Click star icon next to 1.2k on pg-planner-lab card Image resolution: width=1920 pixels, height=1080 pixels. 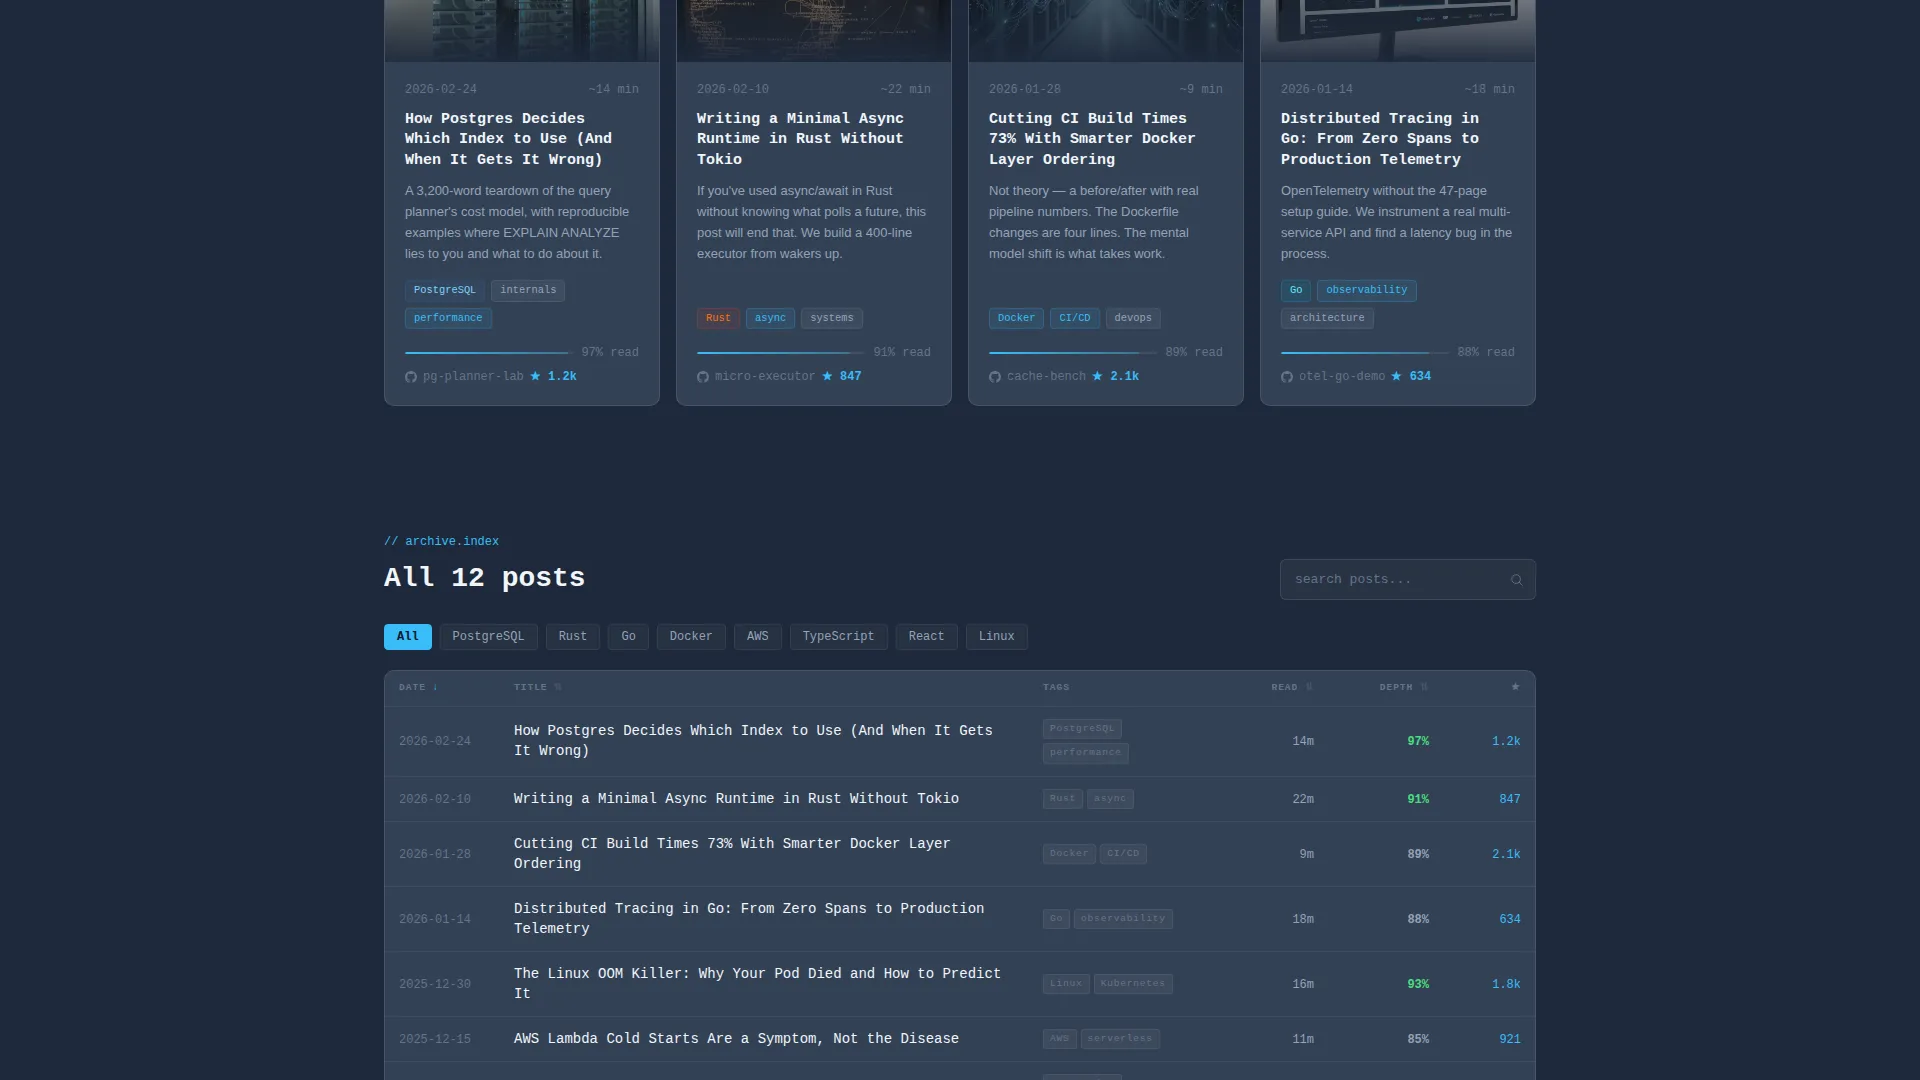[x=535, y=376]
